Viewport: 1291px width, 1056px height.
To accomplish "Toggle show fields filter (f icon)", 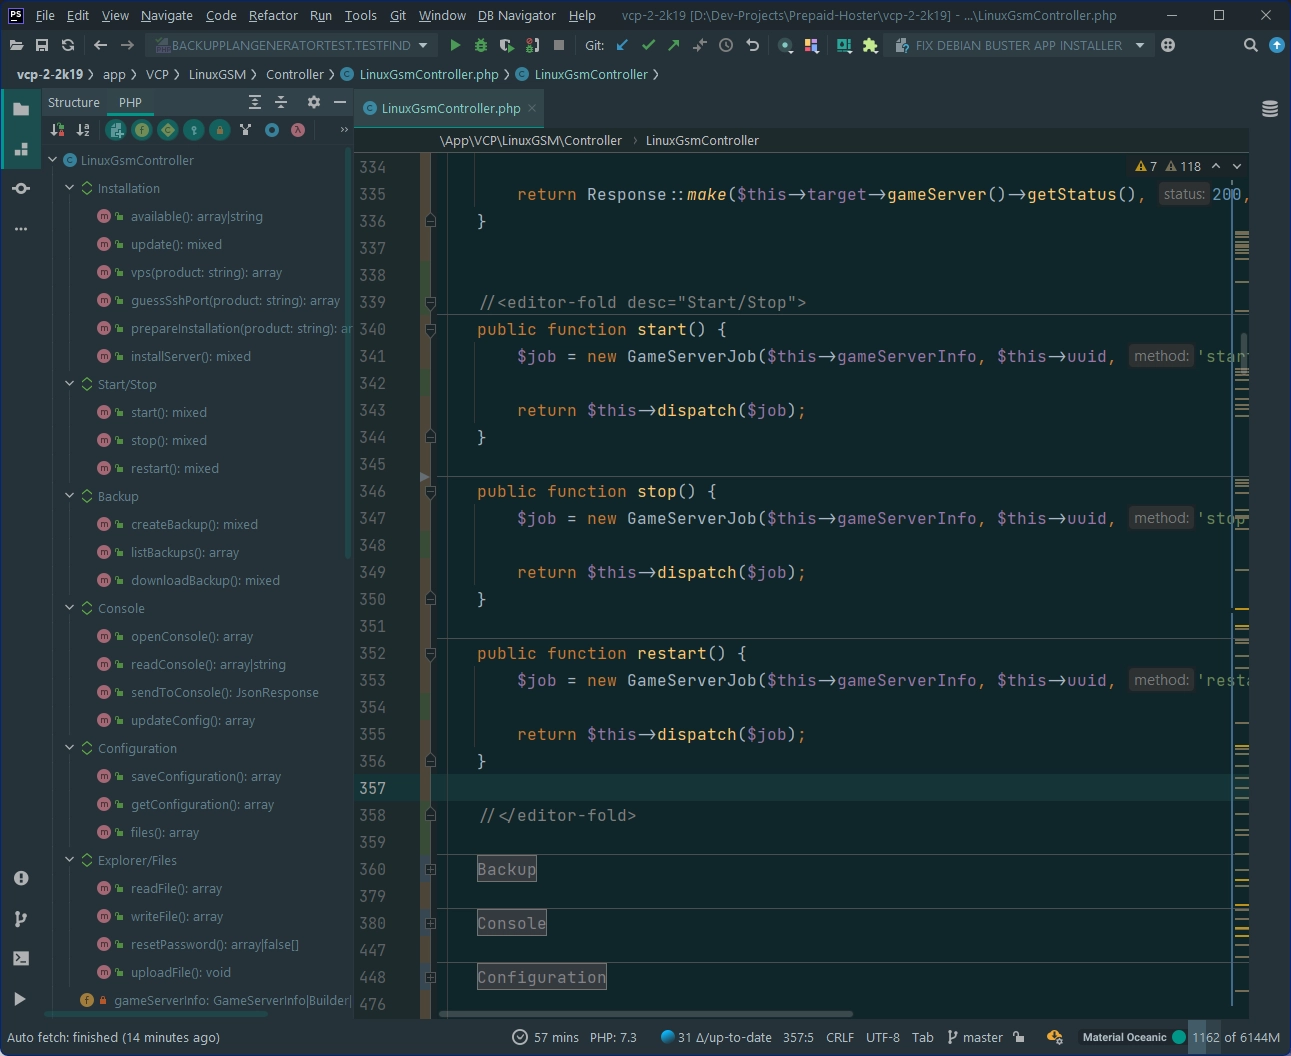I will [x=142, y=130].
